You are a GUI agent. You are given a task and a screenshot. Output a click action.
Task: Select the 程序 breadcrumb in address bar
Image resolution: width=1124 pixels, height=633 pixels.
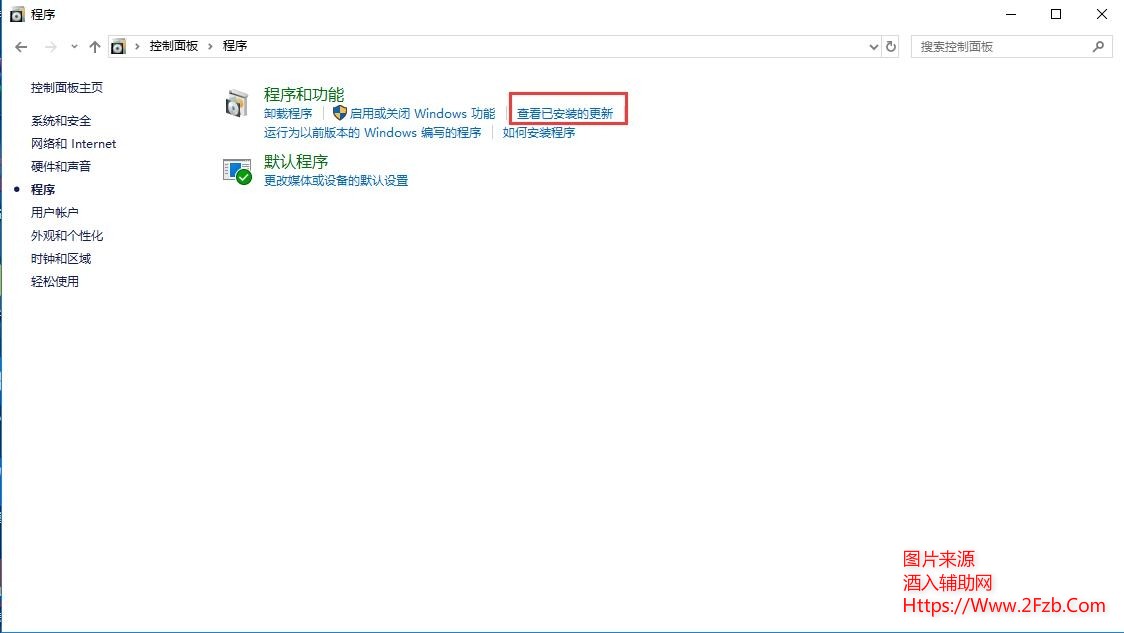click(x=234, y=46)
